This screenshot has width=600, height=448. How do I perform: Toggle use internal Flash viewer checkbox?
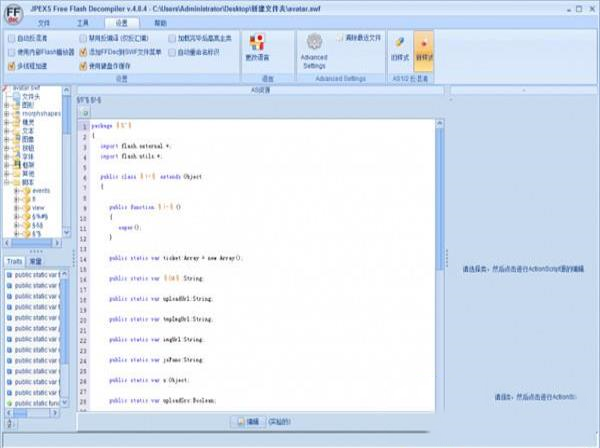click(x=11, y=52)
